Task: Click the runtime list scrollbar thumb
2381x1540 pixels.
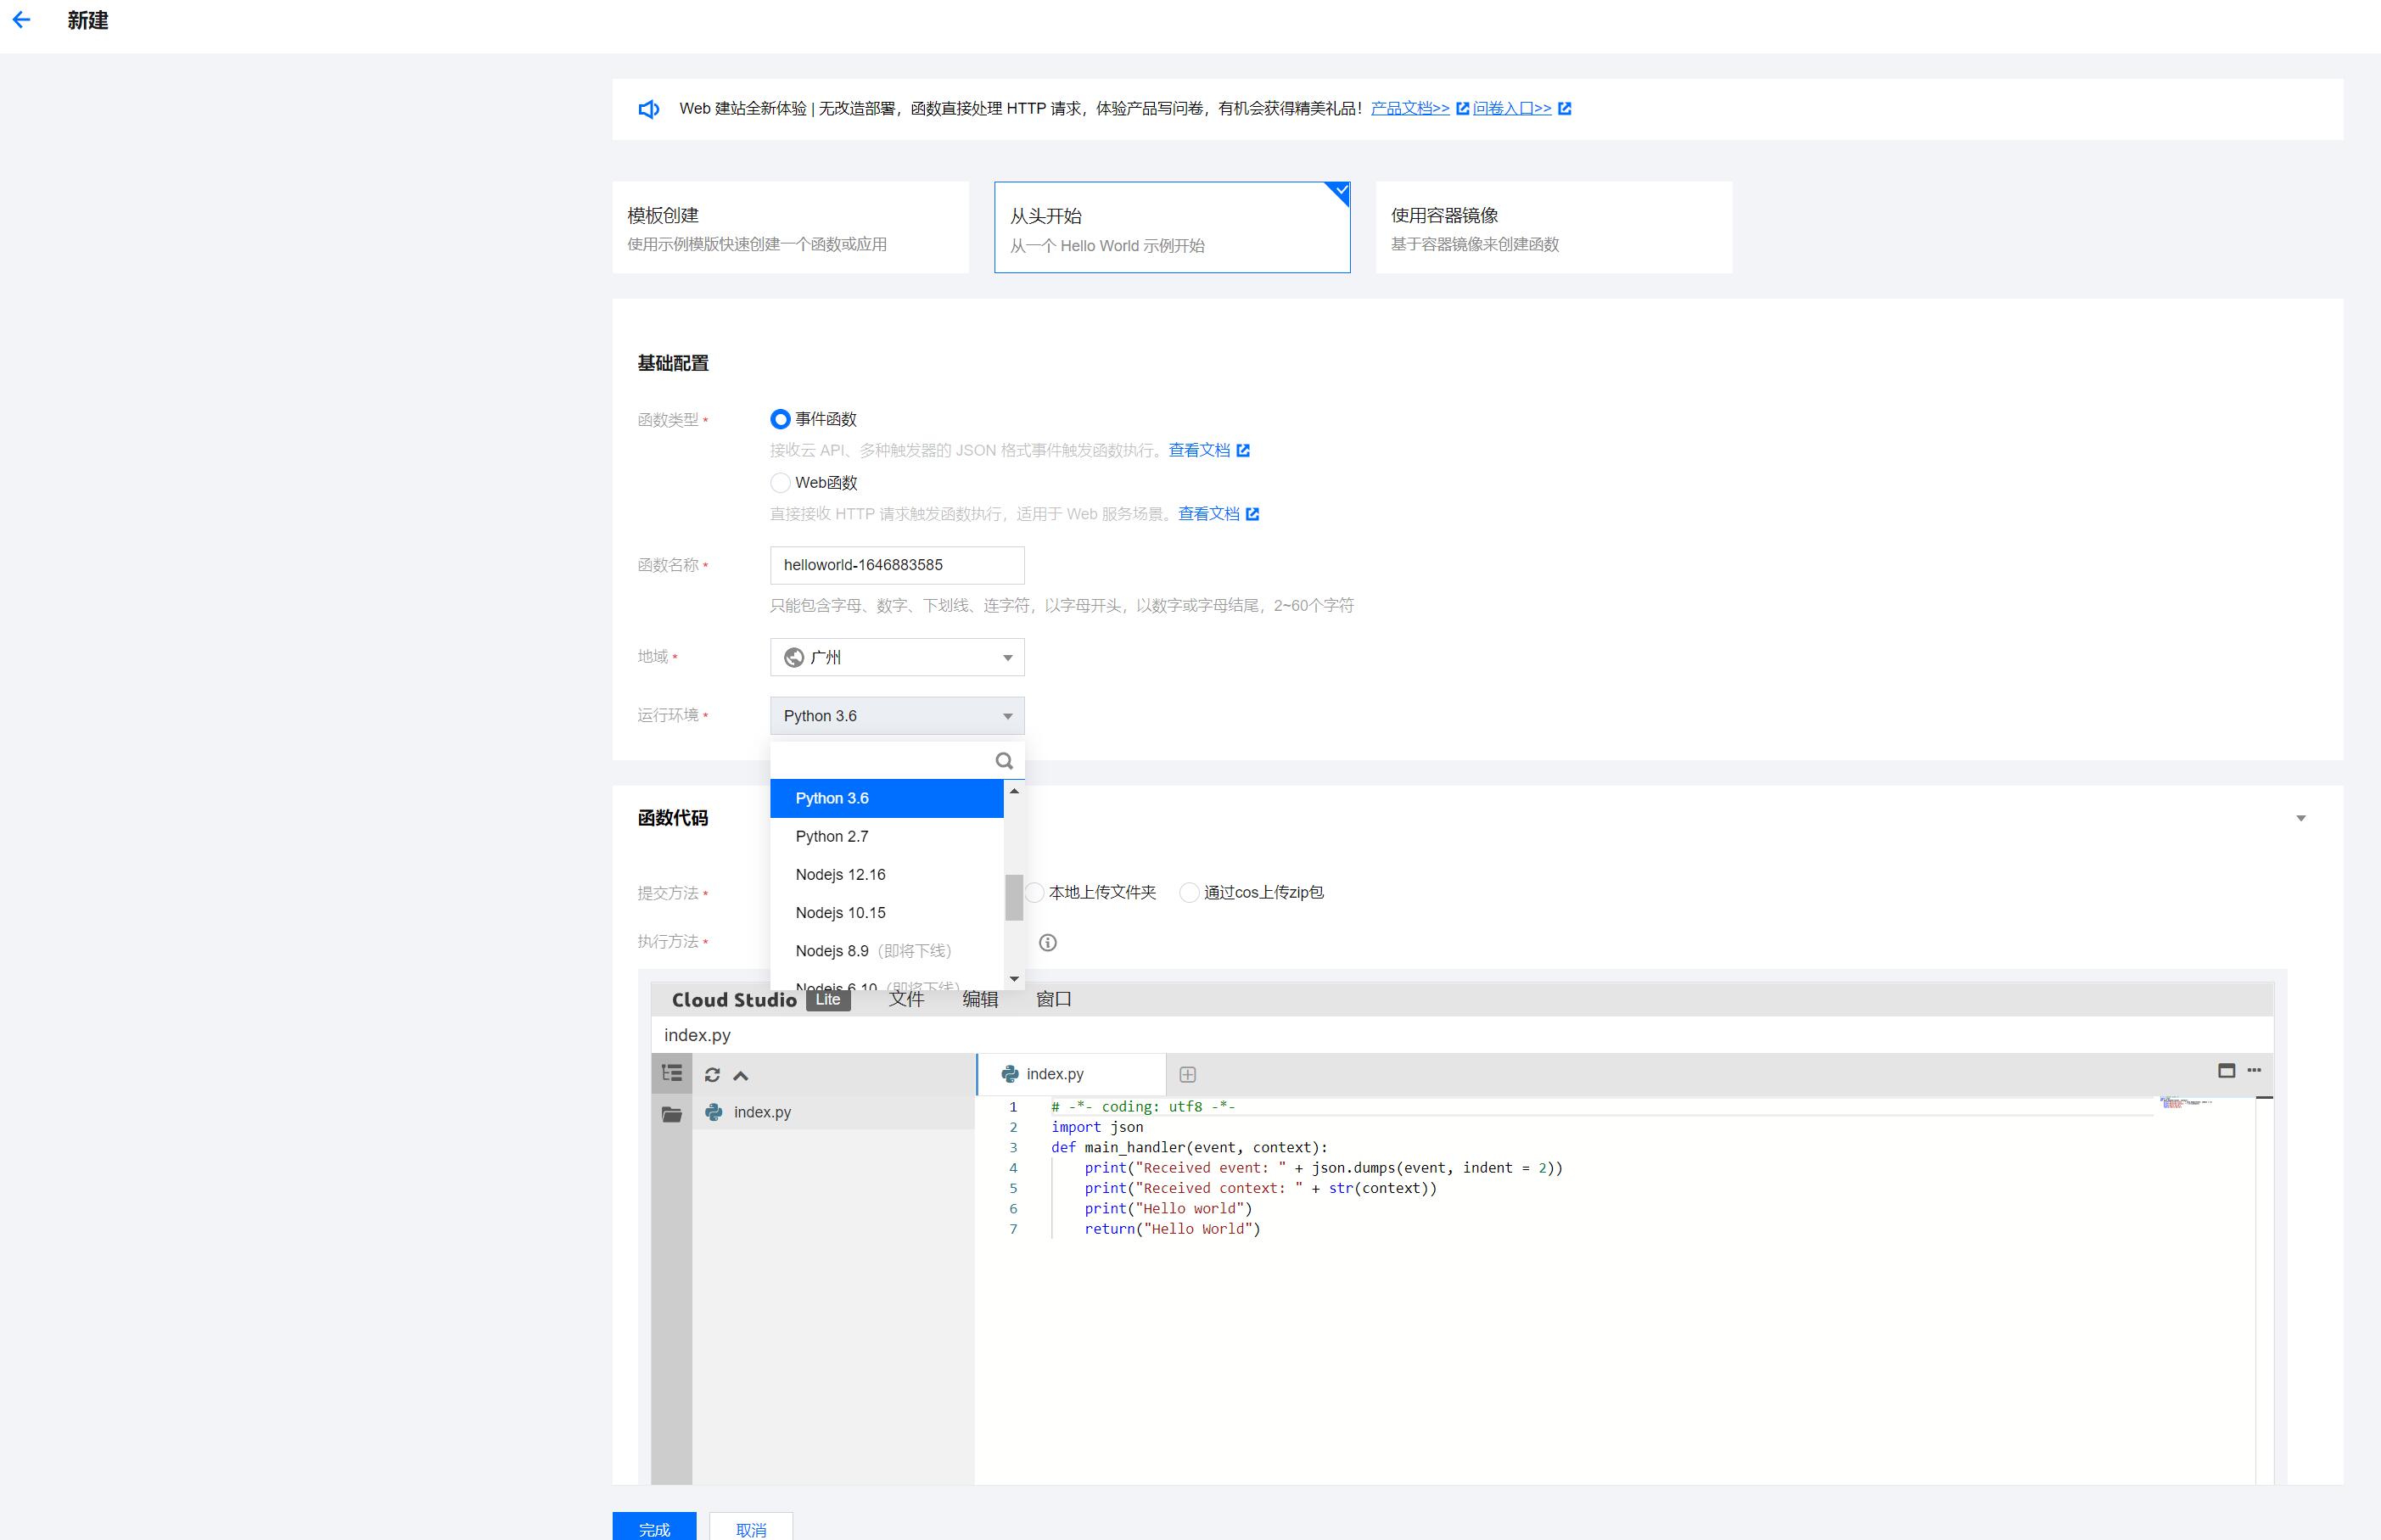Action: pos(1014,896)
